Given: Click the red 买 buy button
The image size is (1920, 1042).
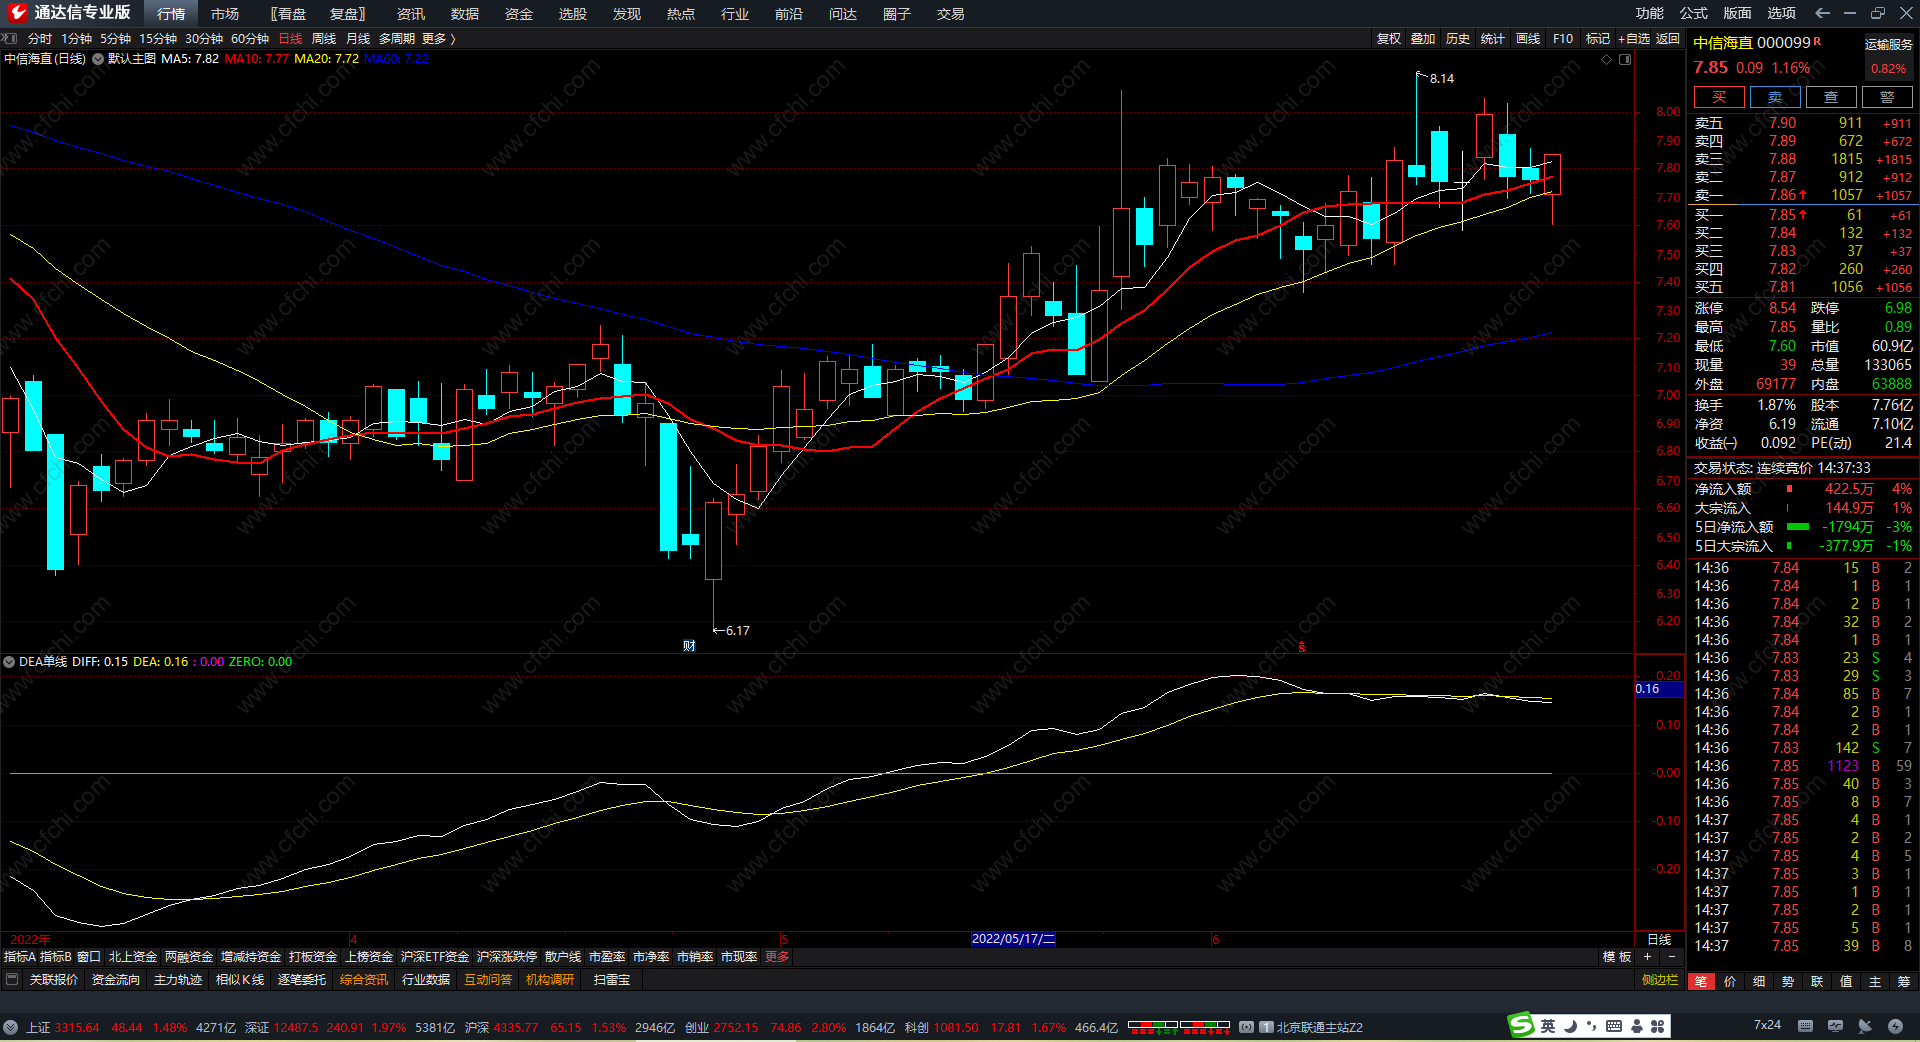Looking at the screenshot, I should (x=1719, y=97).
